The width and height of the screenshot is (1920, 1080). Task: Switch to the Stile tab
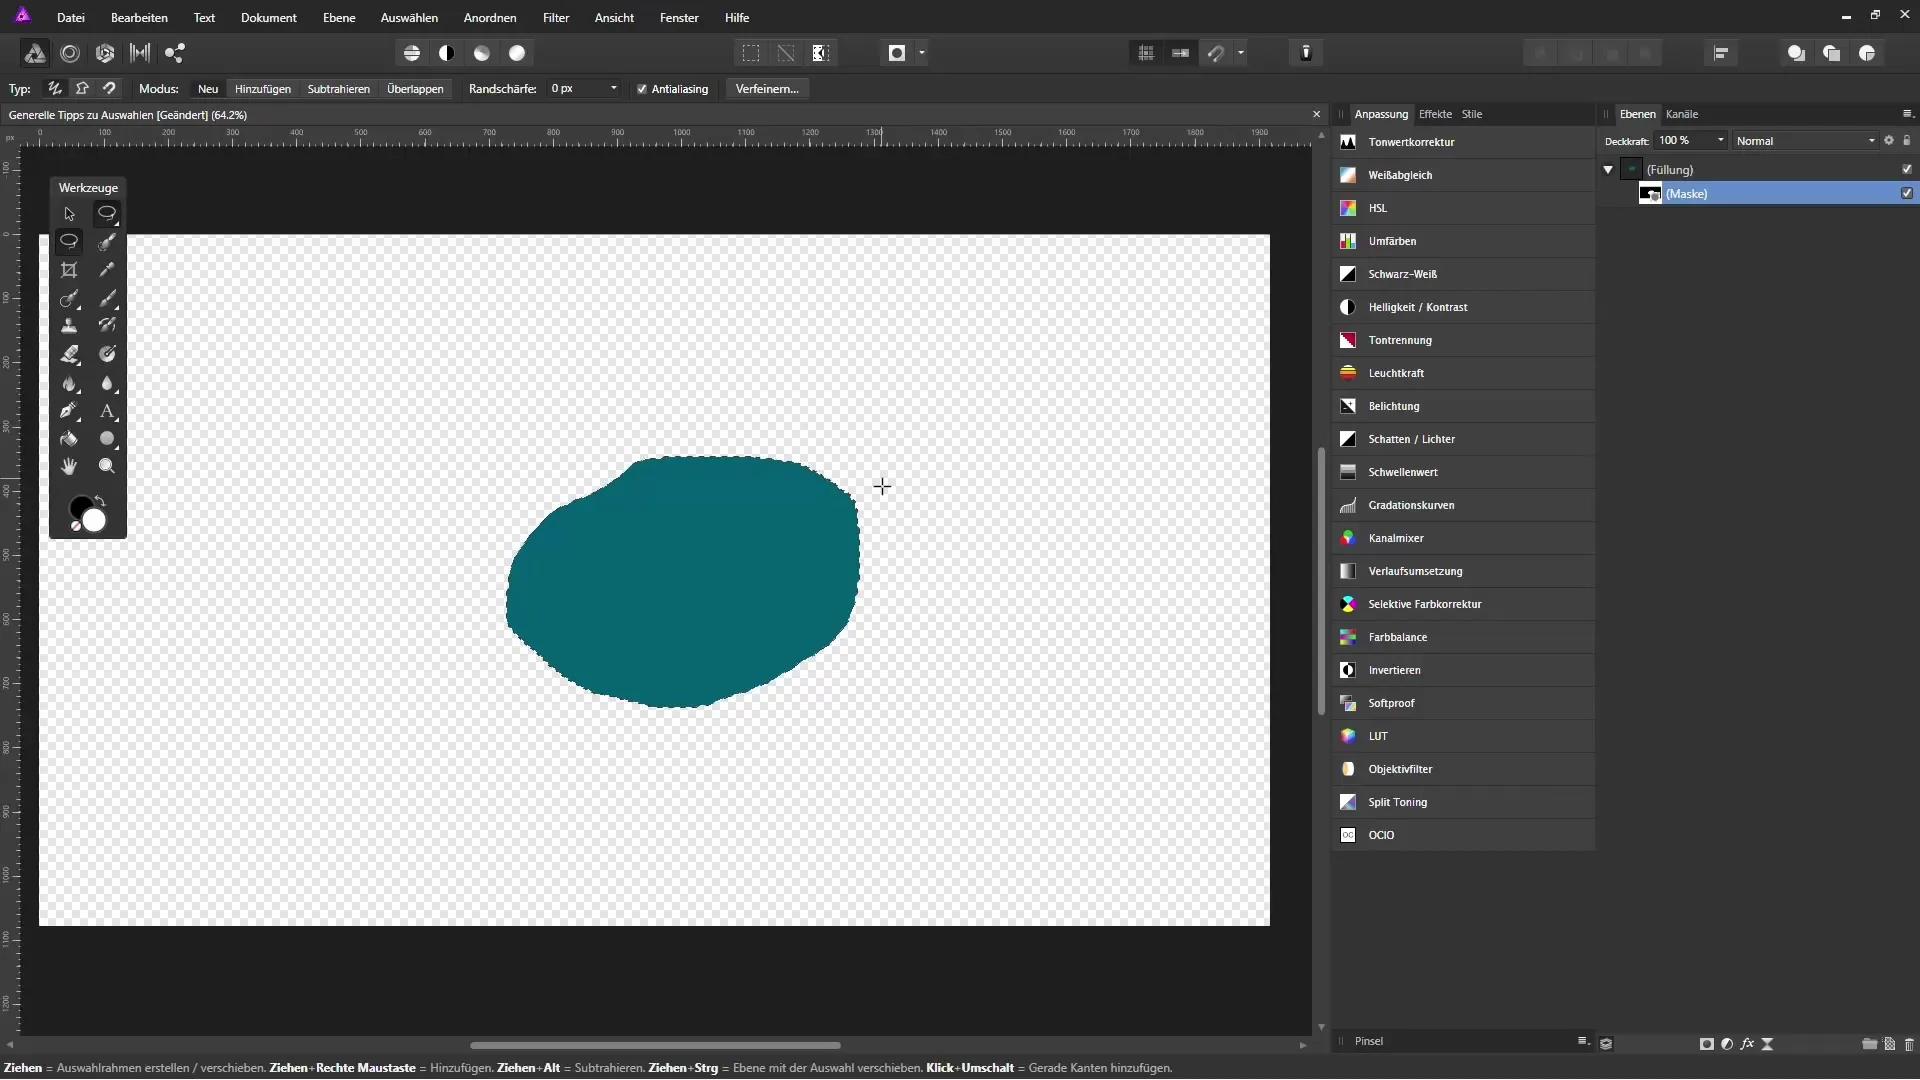(1472, 114)
